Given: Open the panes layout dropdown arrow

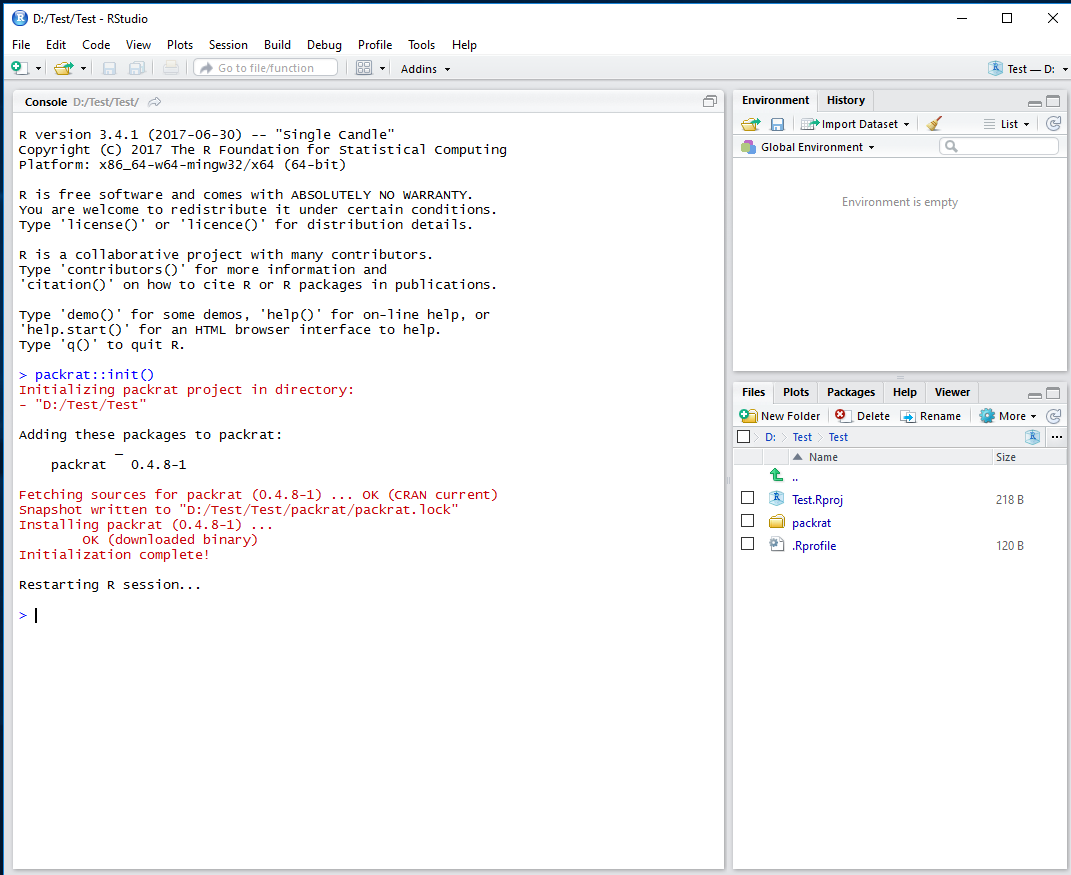Looking at the screenshot, I should coord(382,69).
